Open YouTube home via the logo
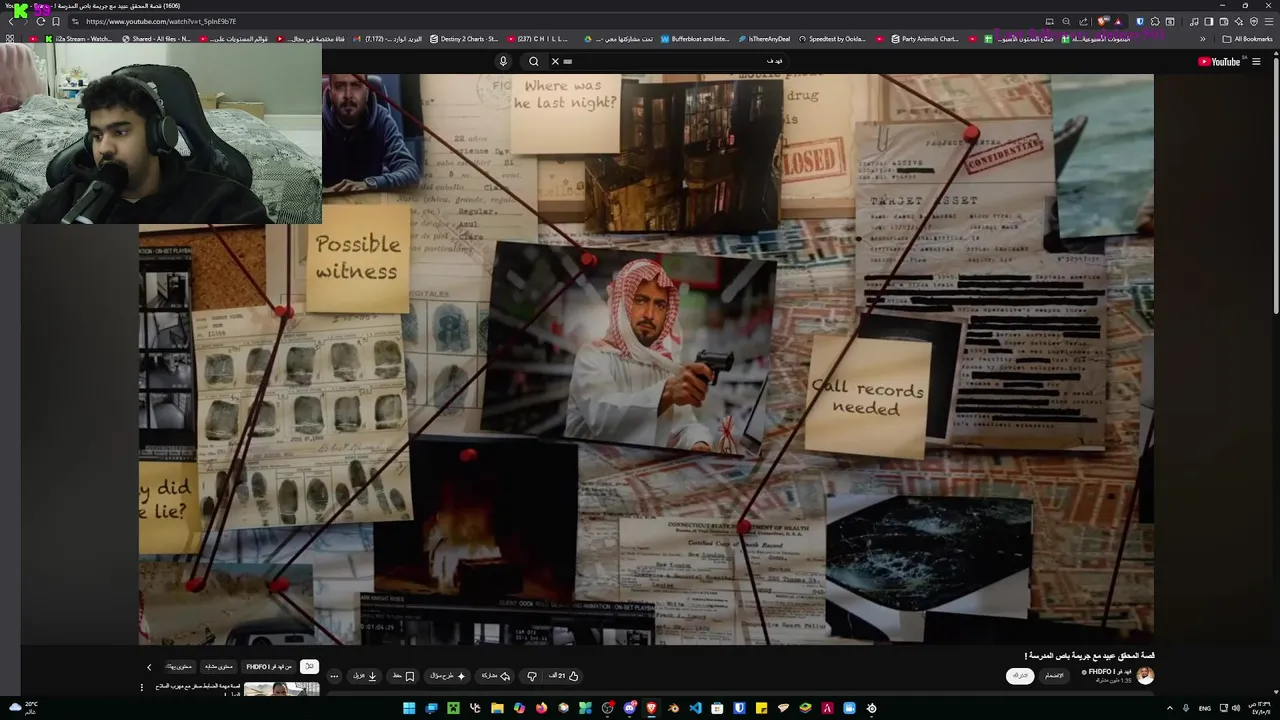This screenshot has height=720, width=1280. point(1219,61)
